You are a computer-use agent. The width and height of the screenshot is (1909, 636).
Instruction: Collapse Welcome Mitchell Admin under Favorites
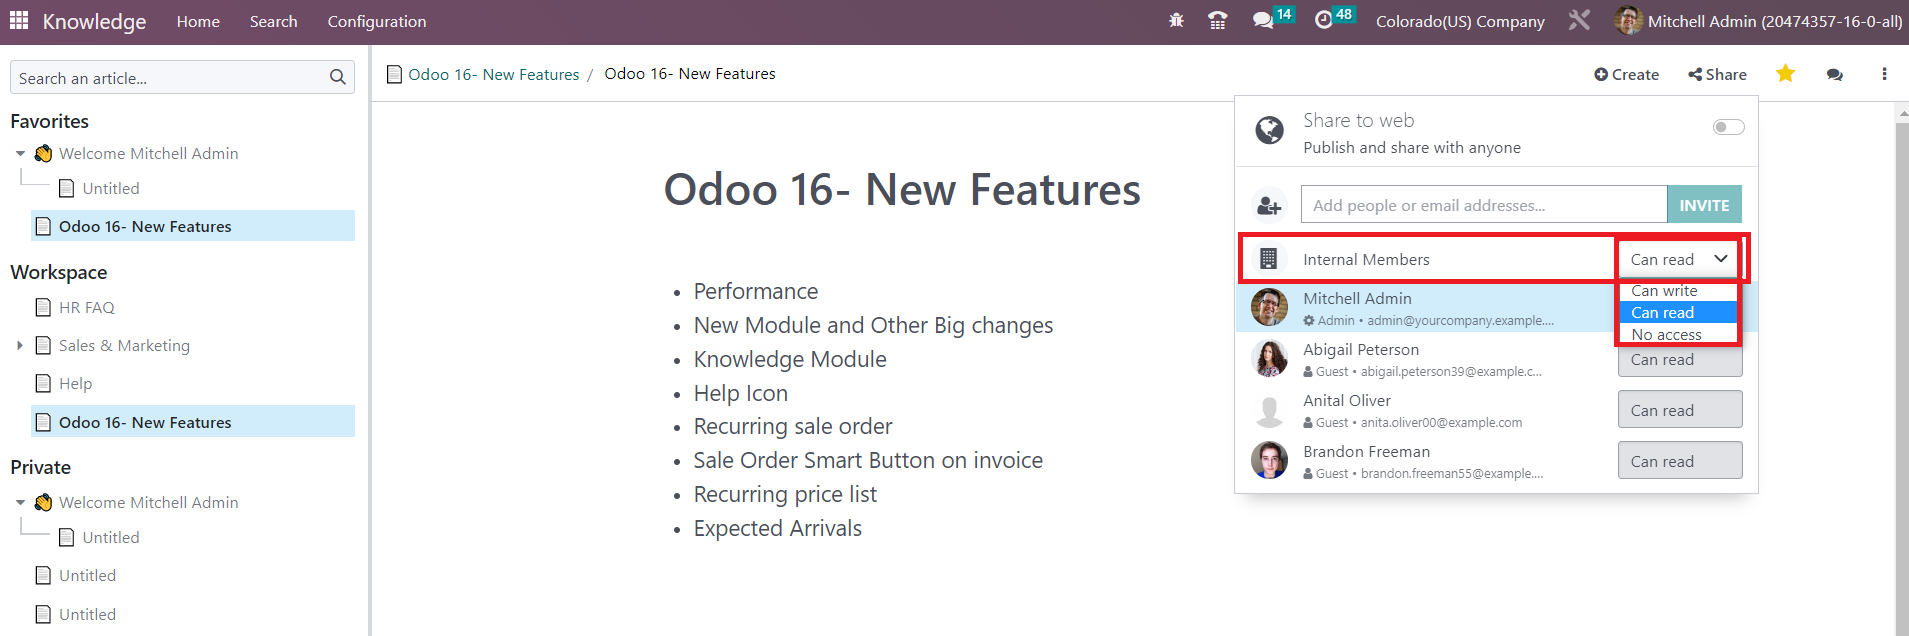pos(20,153)
